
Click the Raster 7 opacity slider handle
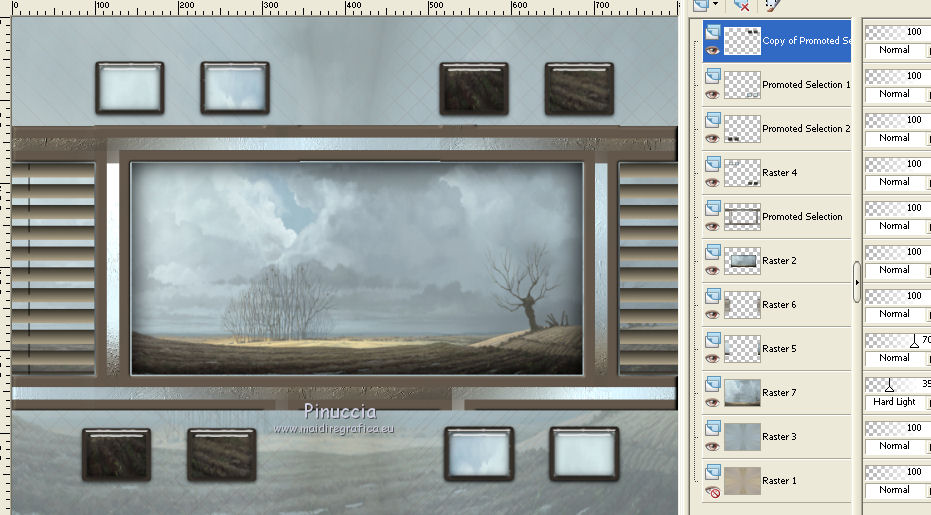(889, 386)
